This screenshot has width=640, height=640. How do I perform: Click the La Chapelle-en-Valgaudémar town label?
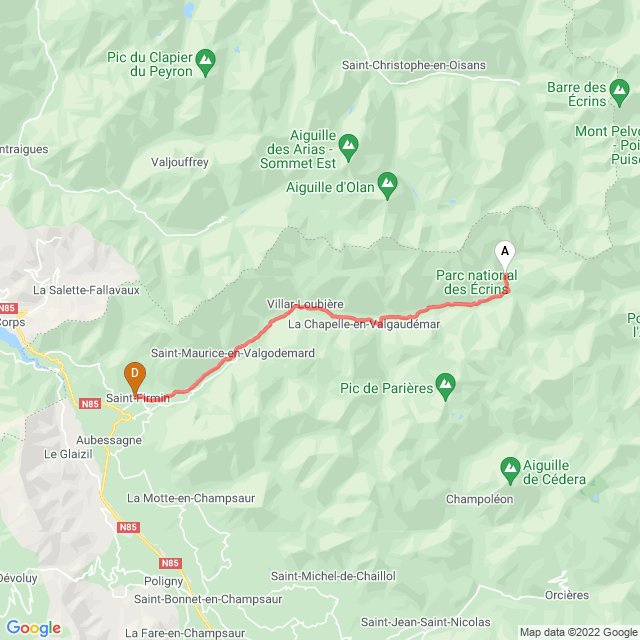pyautogui.click(x=364, y=324)
